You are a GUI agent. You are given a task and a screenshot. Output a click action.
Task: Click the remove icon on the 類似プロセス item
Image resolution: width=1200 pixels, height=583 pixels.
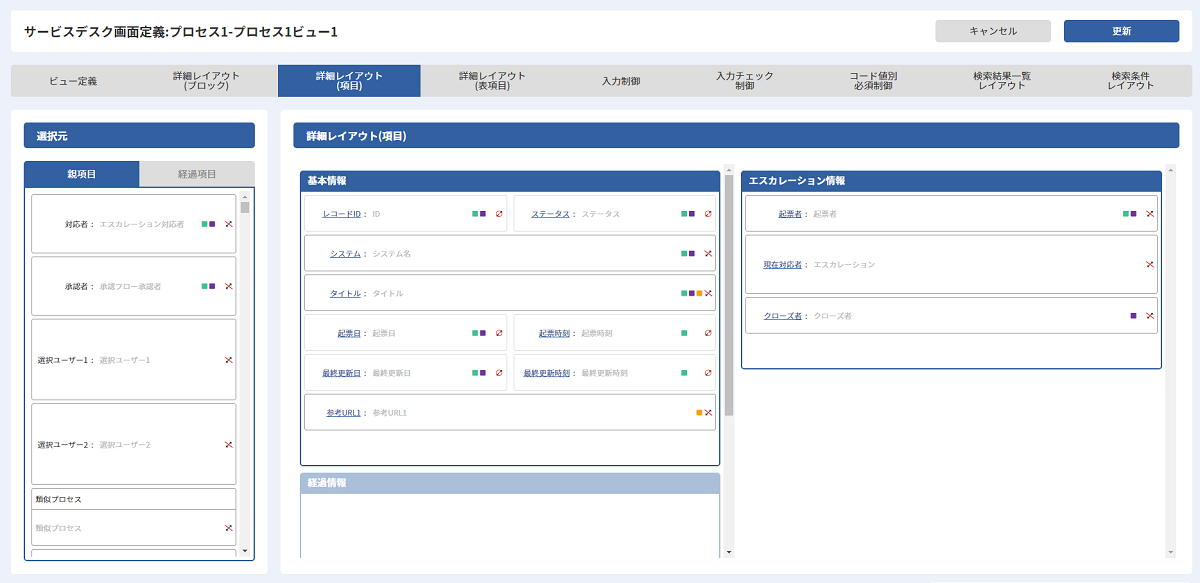coord(228,528)
